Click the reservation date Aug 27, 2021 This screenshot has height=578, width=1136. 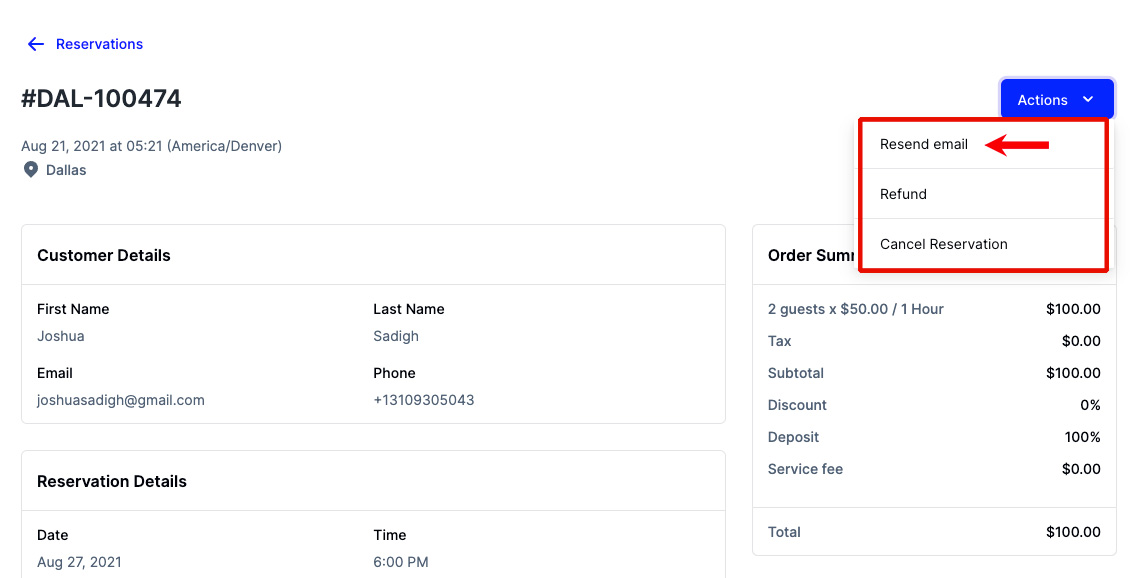pyautogui.click(x=79, y=562)
